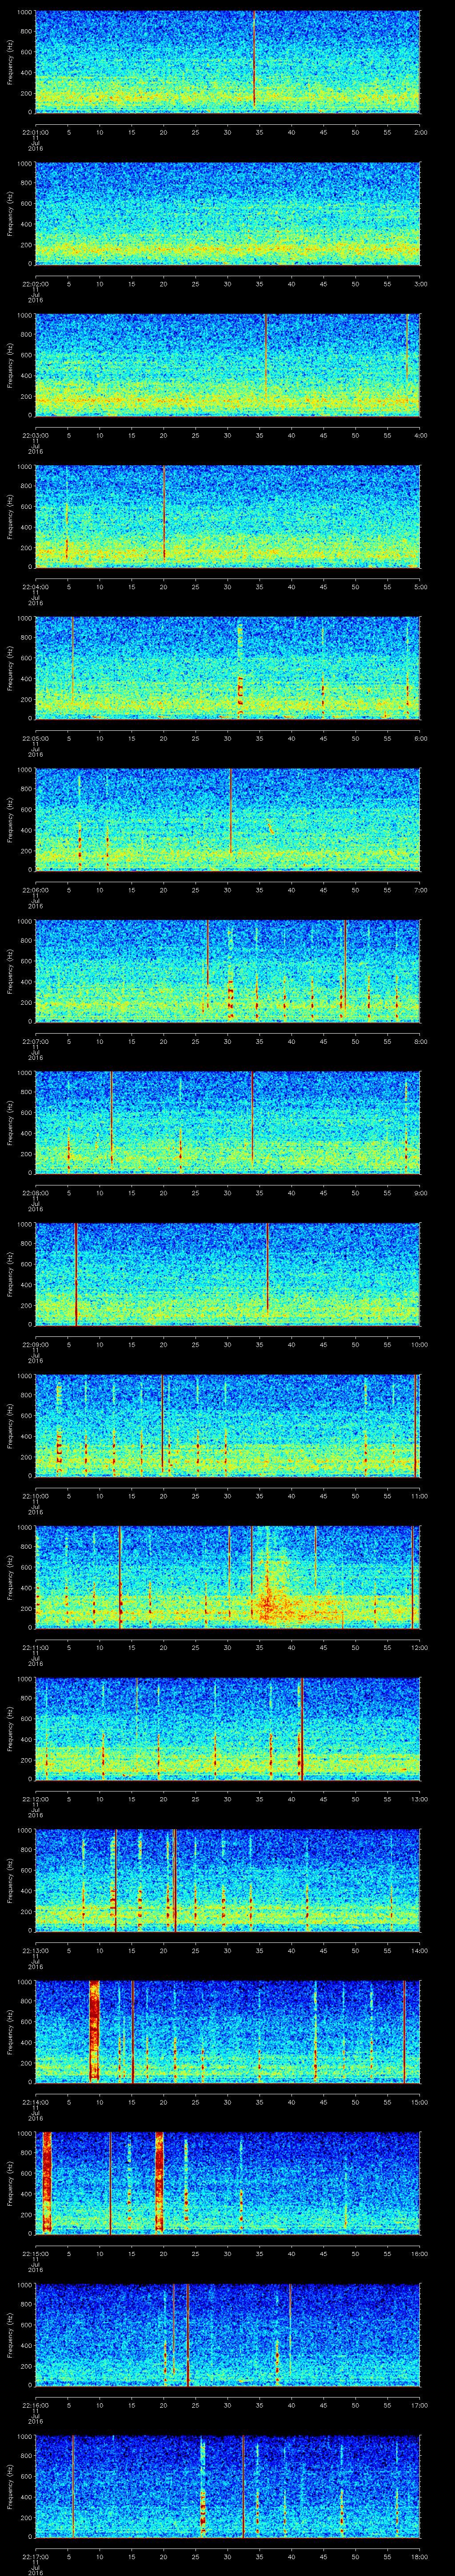Click the 22:02:00 start time label
This screenshot has height=2576, width=455.
coord(36,284)
